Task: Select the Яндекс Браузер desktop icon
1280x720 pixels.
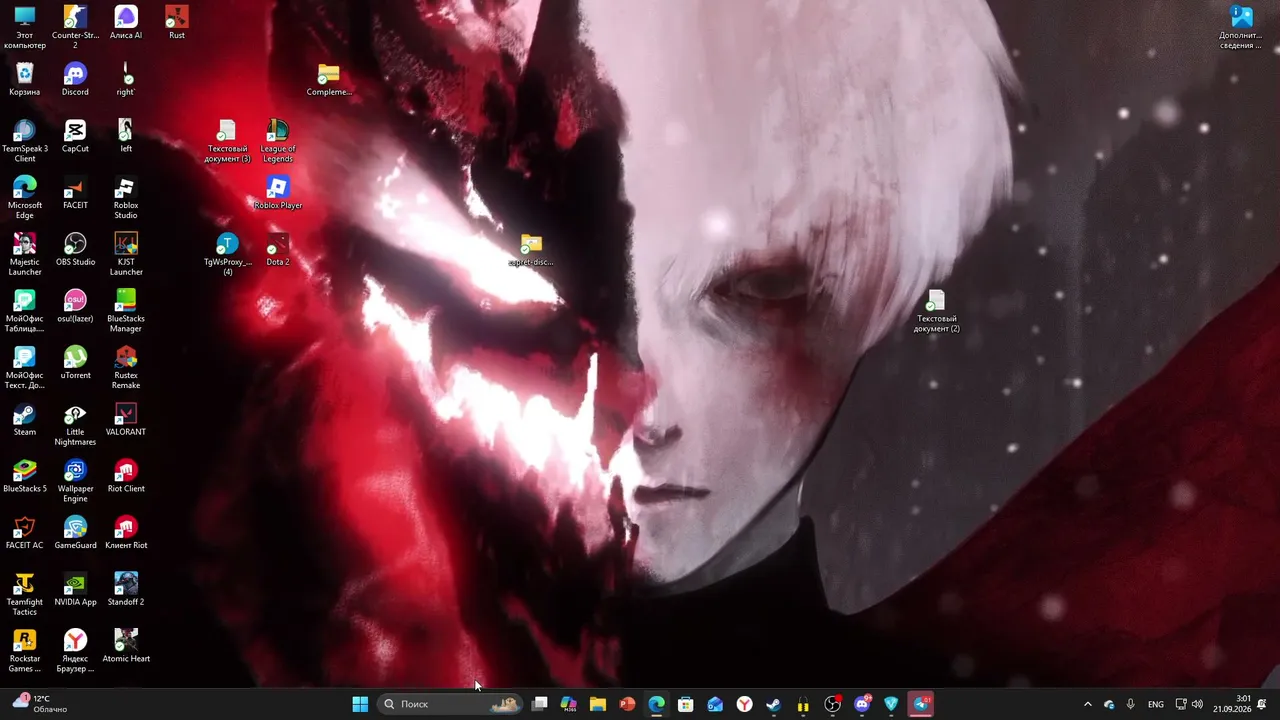Action: [x=75, y=651]
